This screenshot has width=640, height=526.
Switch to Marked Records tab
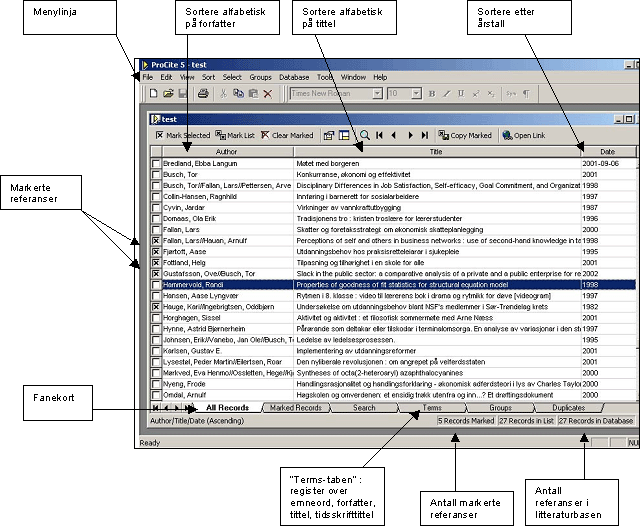296,408
